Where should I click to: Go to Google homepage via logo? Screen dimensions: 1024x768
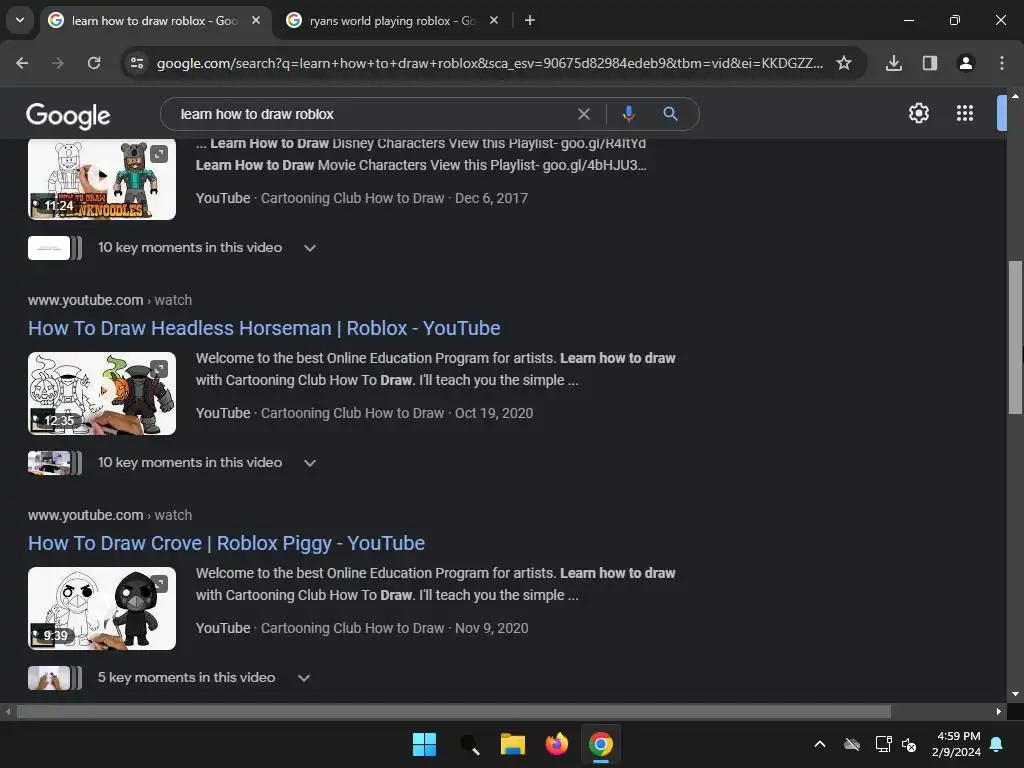[x=68, y=116]
